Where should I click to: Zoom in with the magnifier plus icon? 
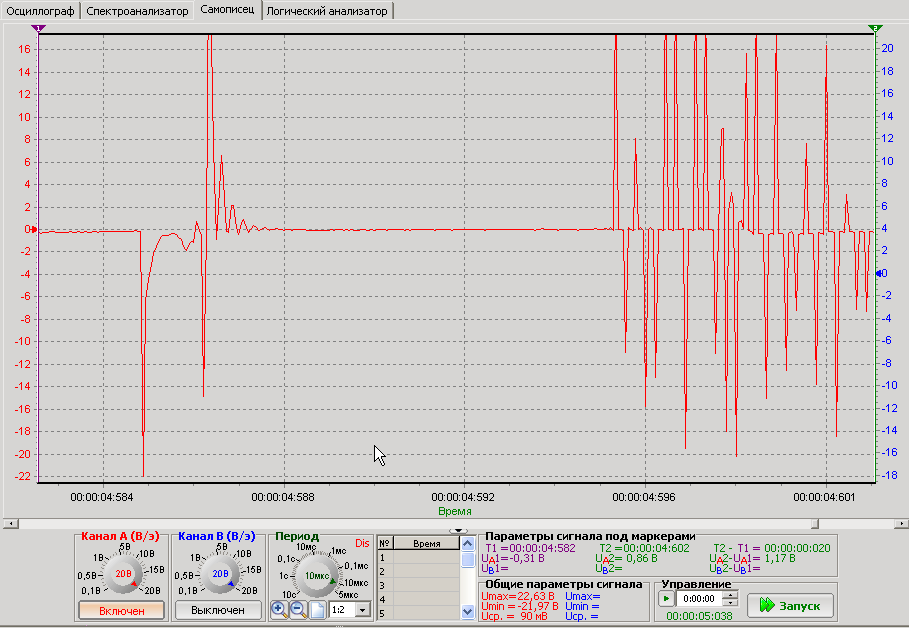pyautogui.click(x=279, y=609)
